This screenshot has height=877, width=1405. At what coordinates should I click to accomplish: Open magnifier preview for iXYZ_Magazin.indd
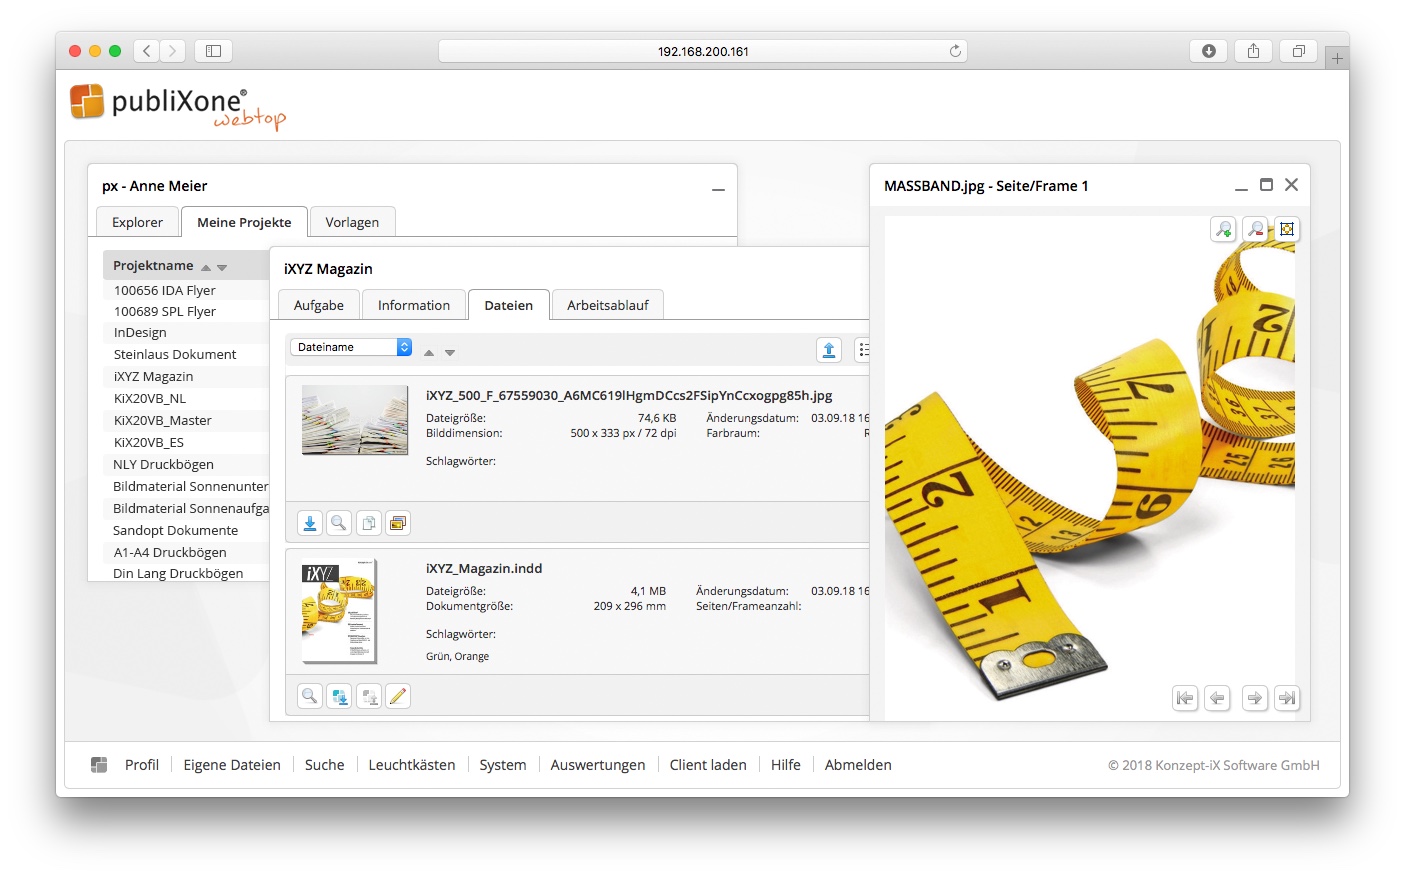(x=310, y=696)
